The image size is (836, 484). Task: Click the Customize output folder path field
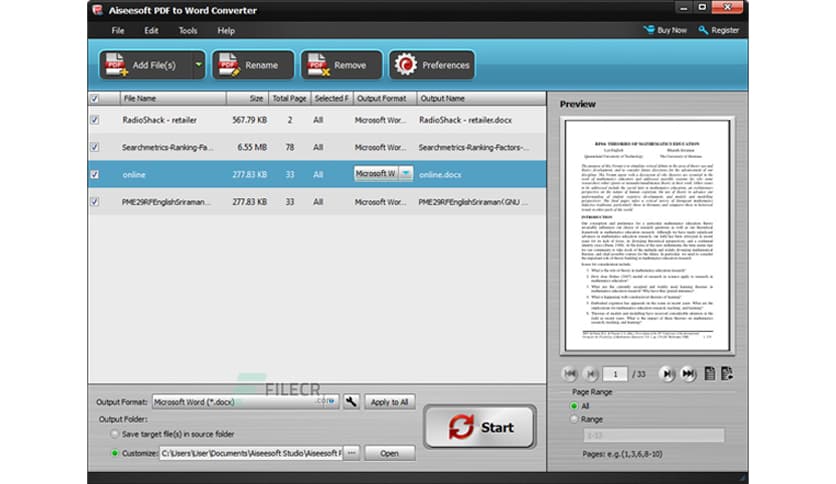point(251,453)
